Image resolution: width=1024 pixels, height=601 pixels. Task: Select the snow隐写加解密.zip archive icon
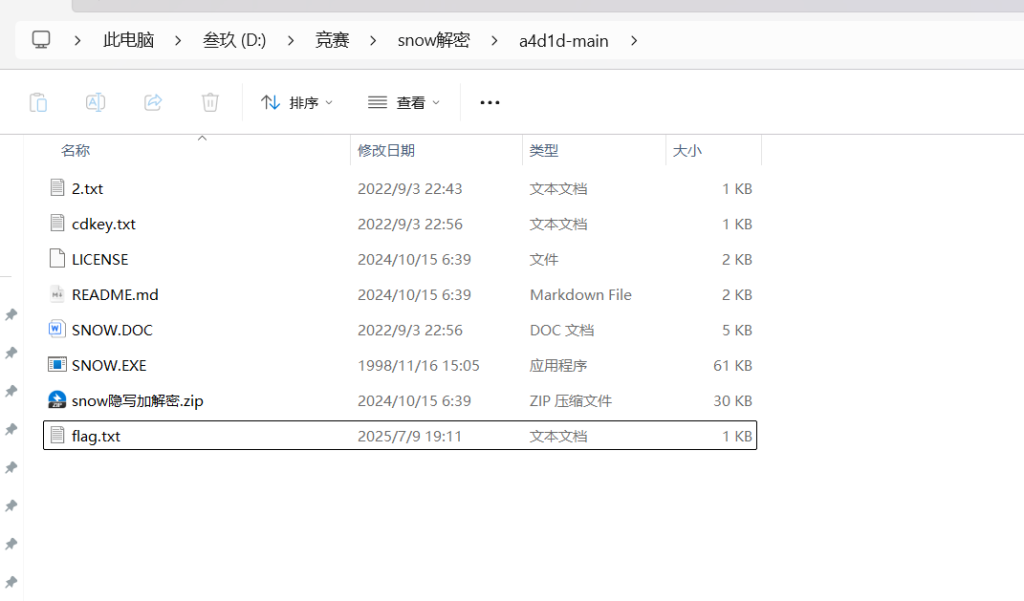pos(57,401)
